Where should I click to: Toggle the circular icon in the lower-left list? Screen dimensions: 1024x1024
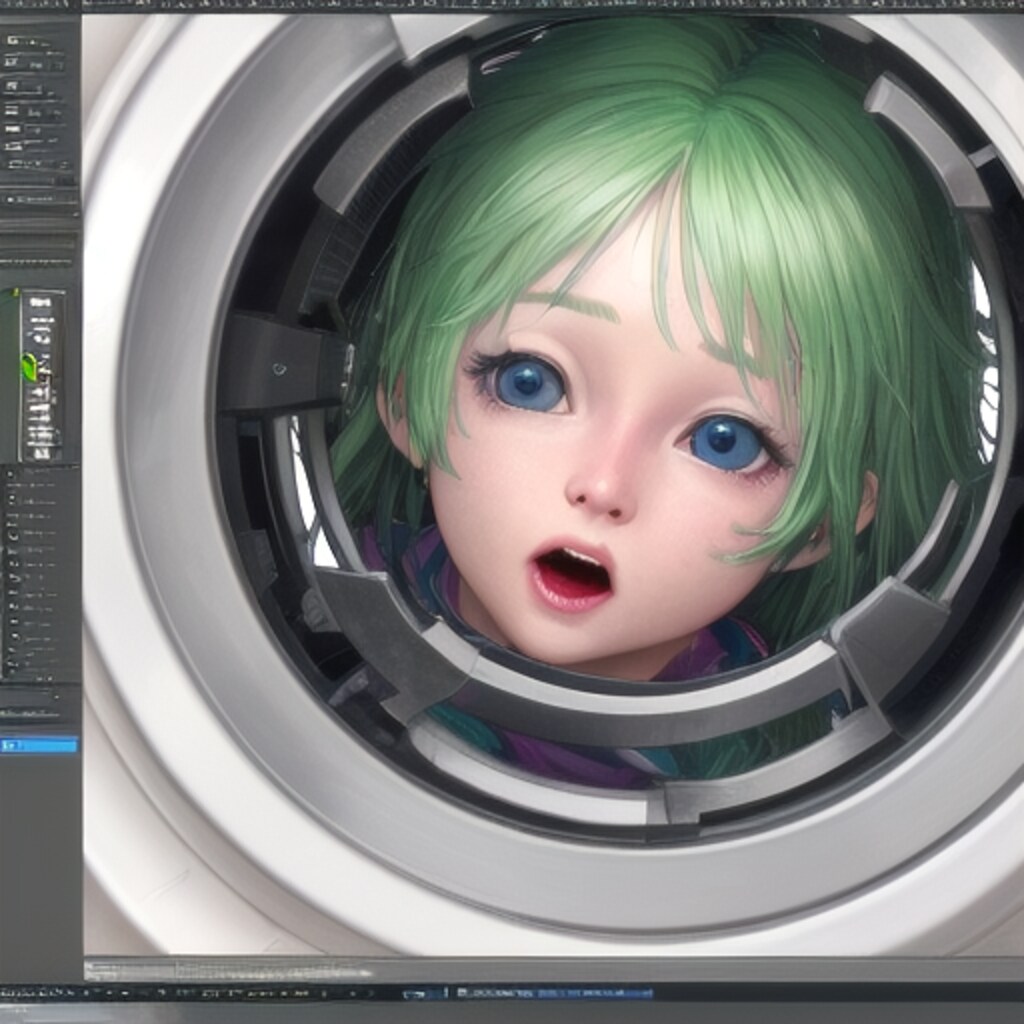[12, 536]
